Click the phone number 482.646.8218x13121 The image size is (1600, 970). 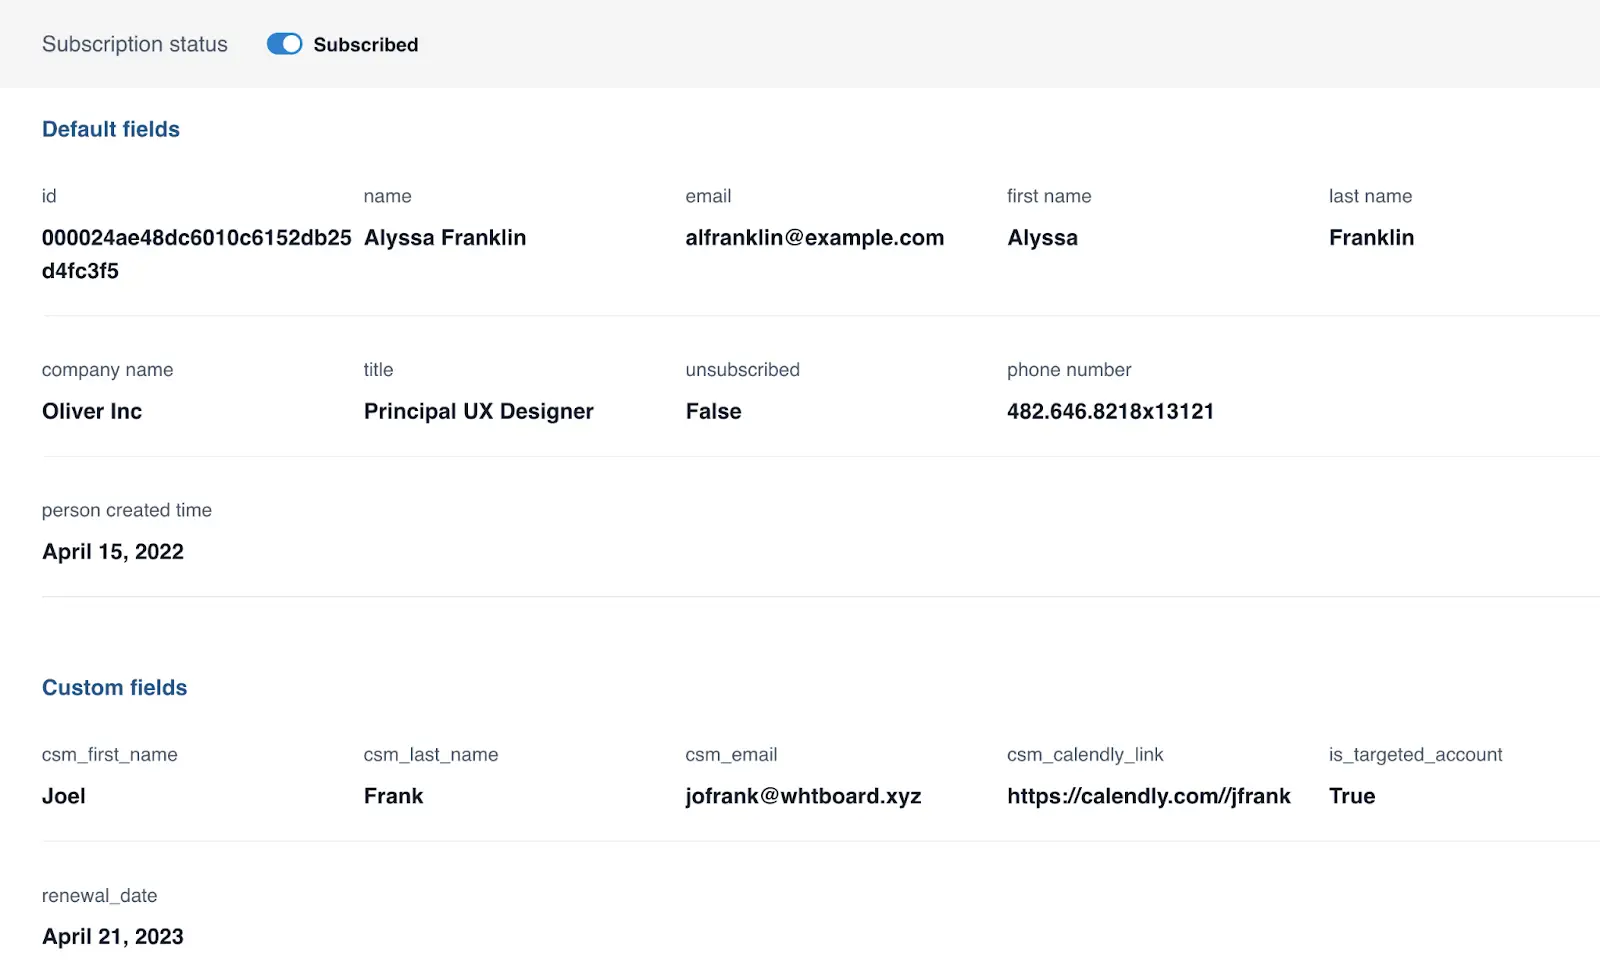pos(1110,412)
